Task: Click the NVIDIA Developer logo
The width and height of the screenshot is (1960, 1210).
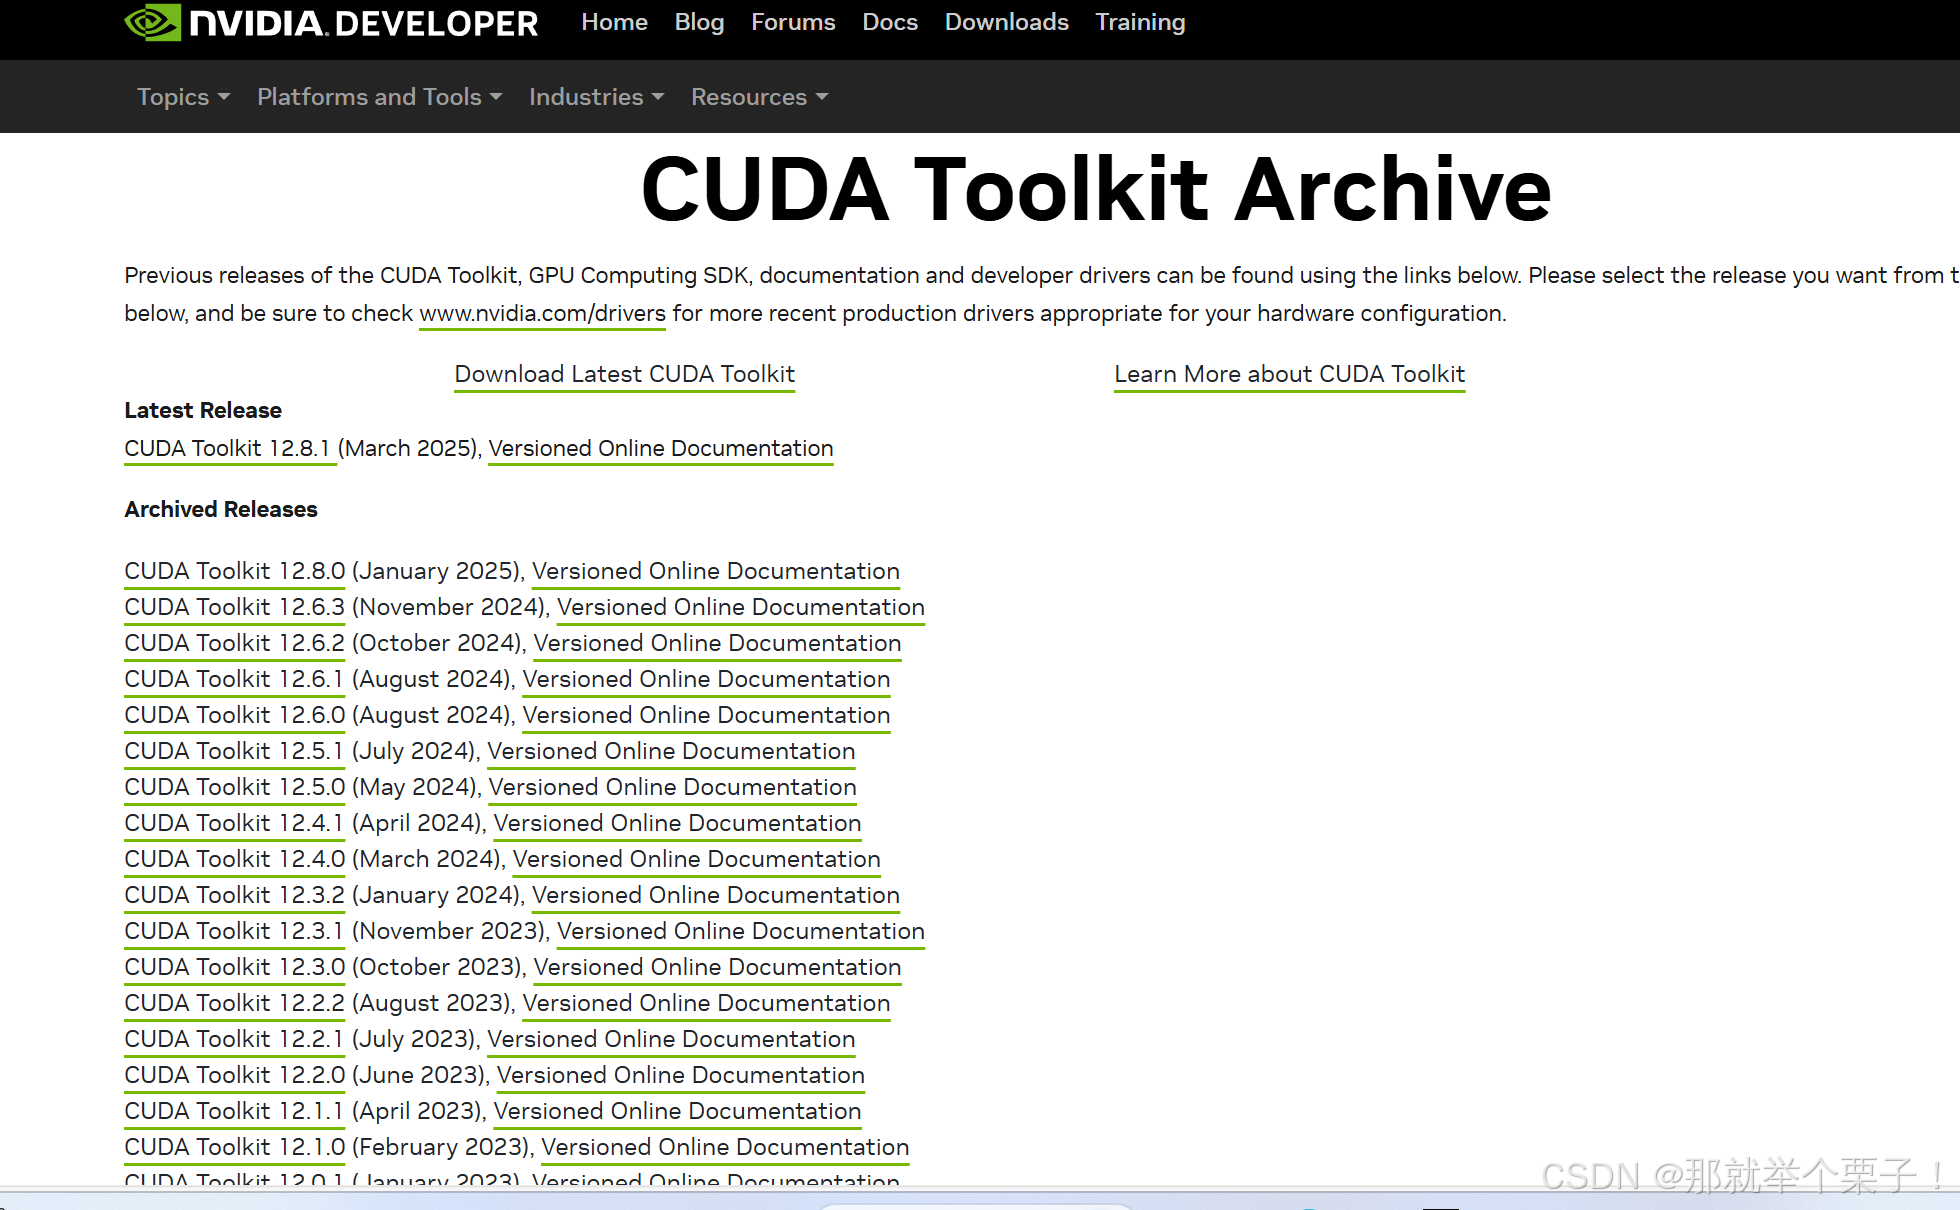Action: (x=331, y=23)
